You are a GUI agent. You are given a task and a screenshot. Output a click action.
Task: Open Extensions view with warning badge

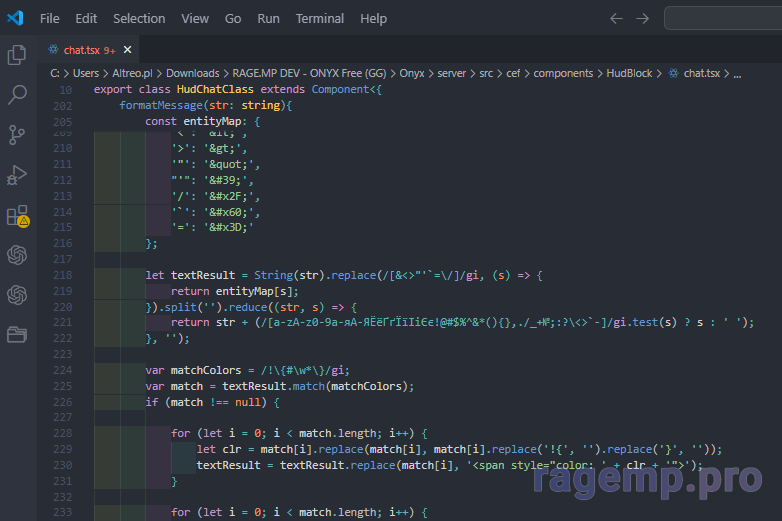17,215
